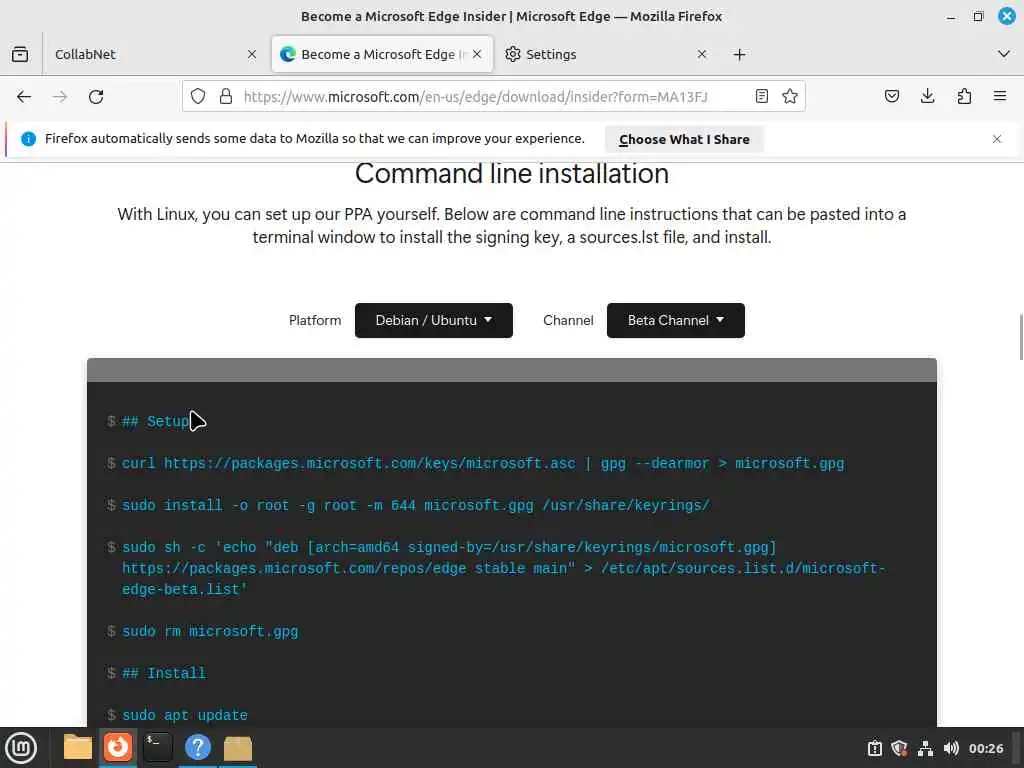
Task: Click the ## Install comment line
Action: pos(164,673)
